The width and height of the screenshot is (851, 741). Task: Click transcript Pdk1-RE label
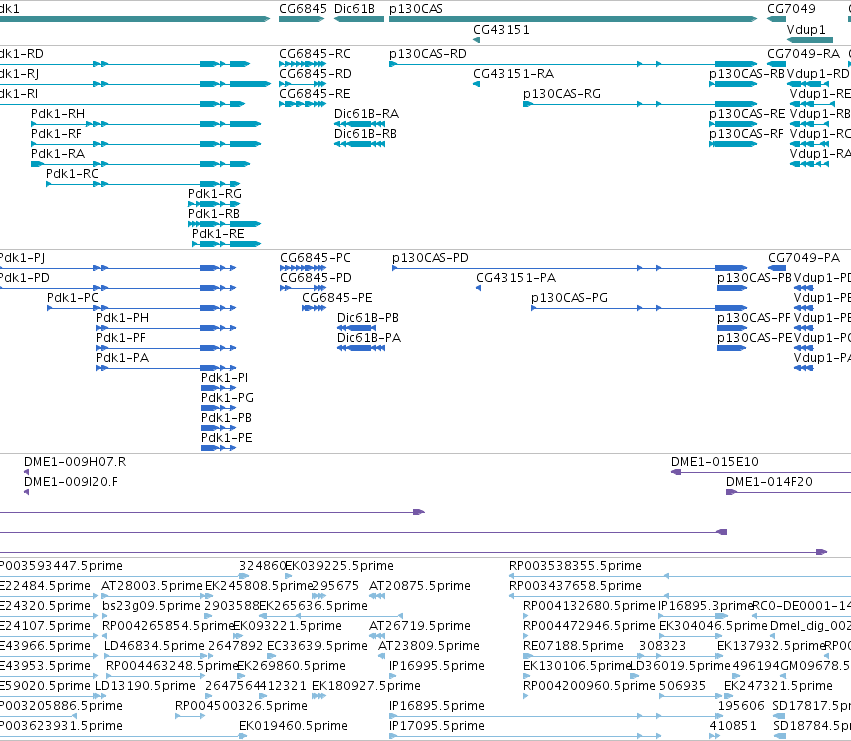point(218,235)
